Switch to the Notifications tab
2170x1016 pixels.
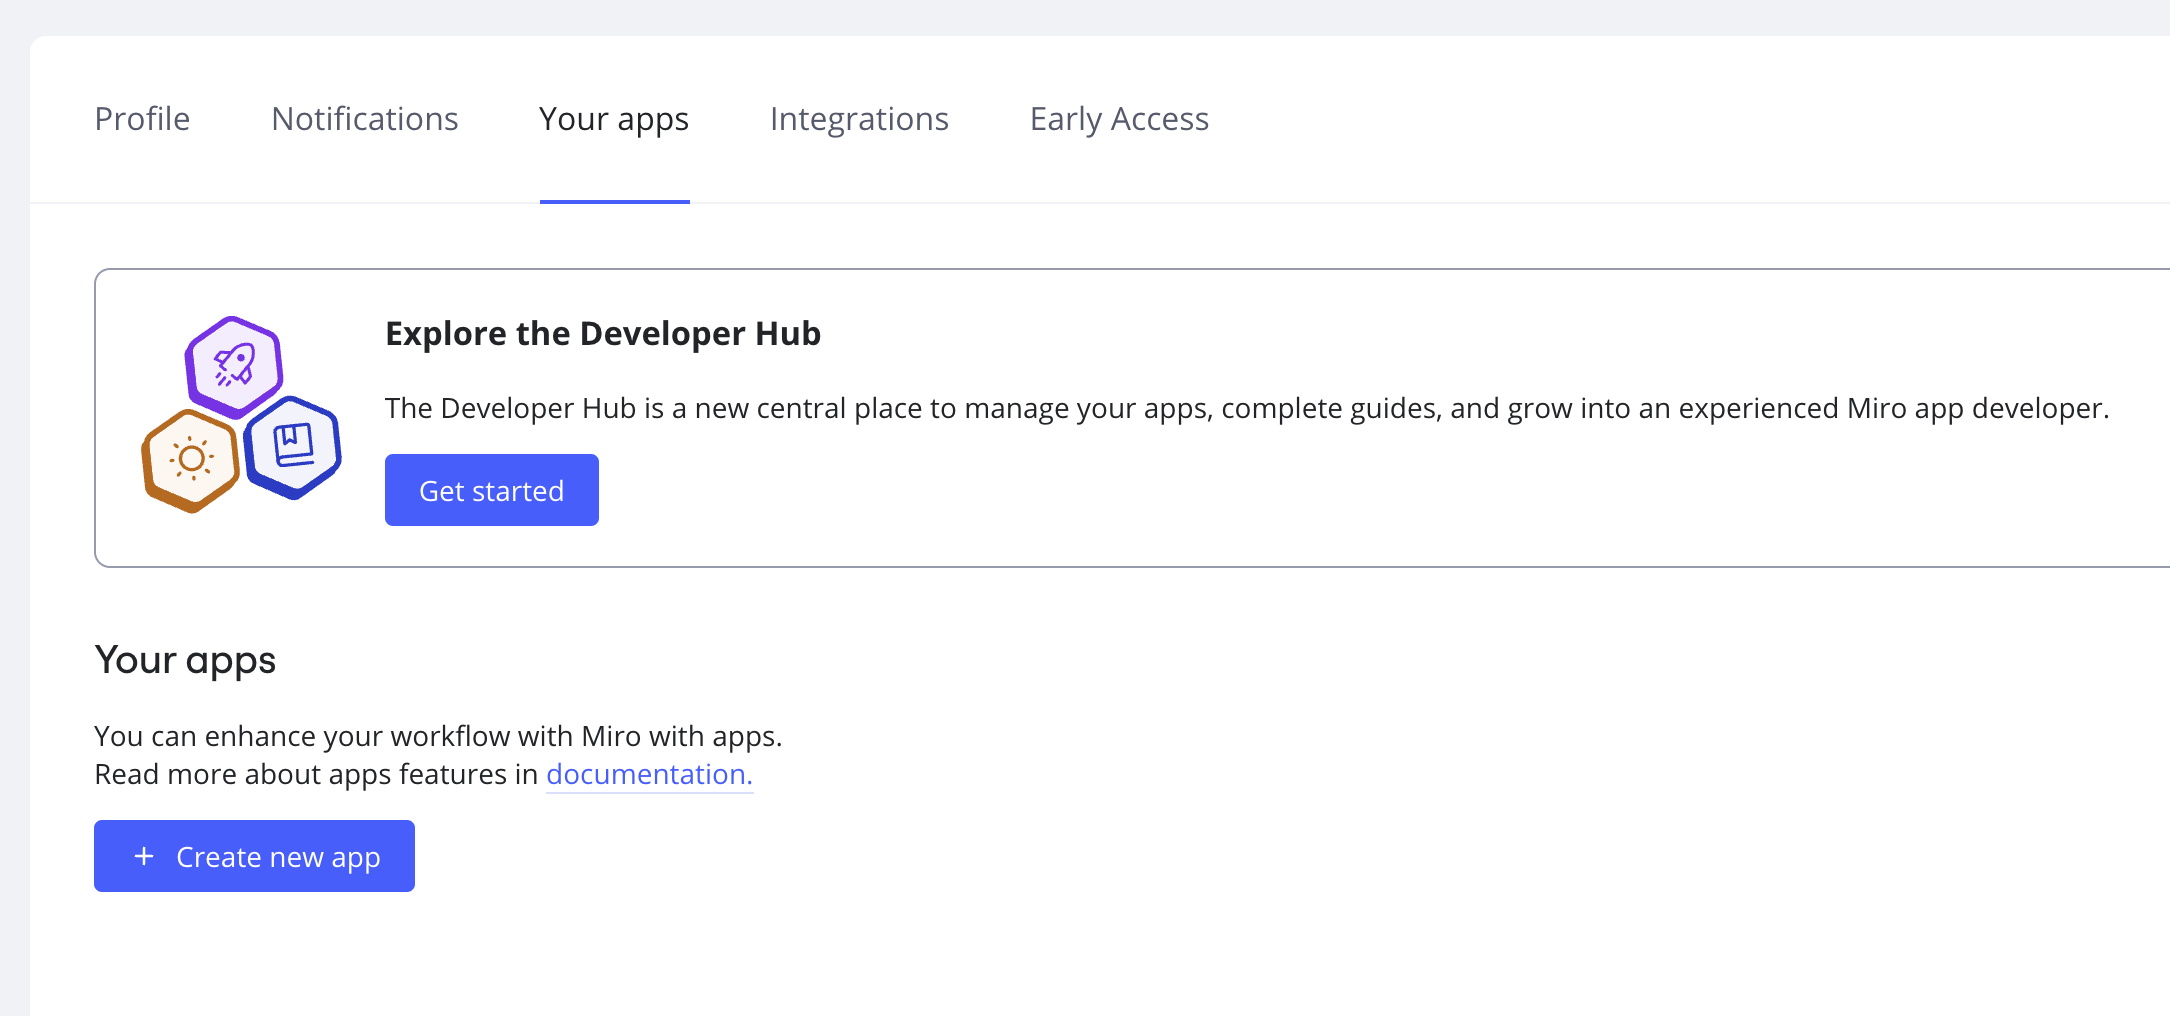365,119
